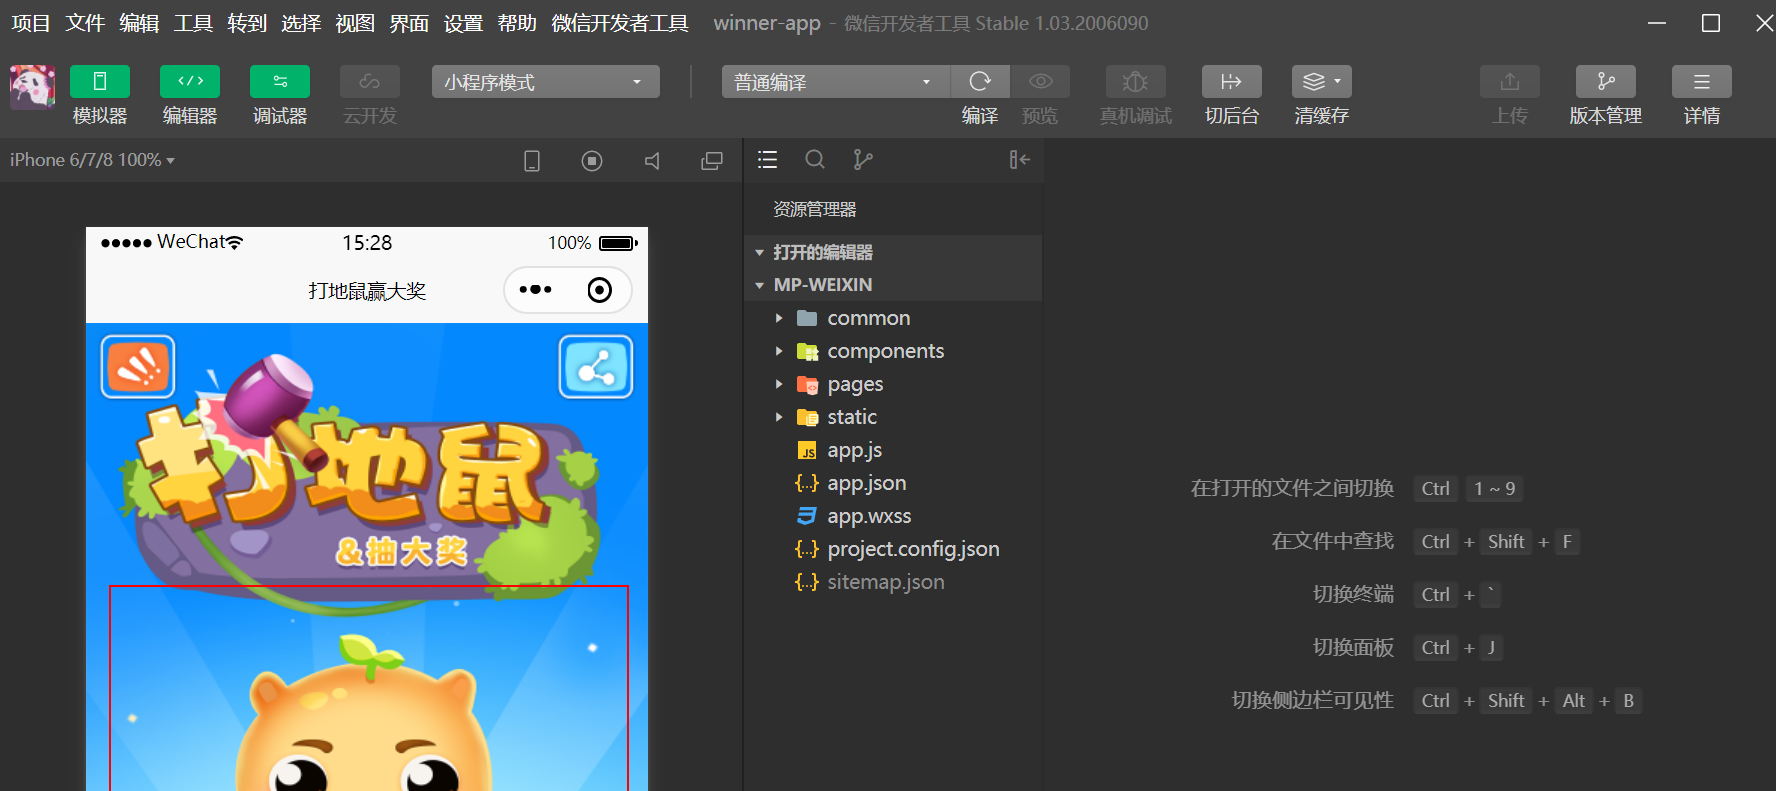Open the app.wxss file

(893, 516)
